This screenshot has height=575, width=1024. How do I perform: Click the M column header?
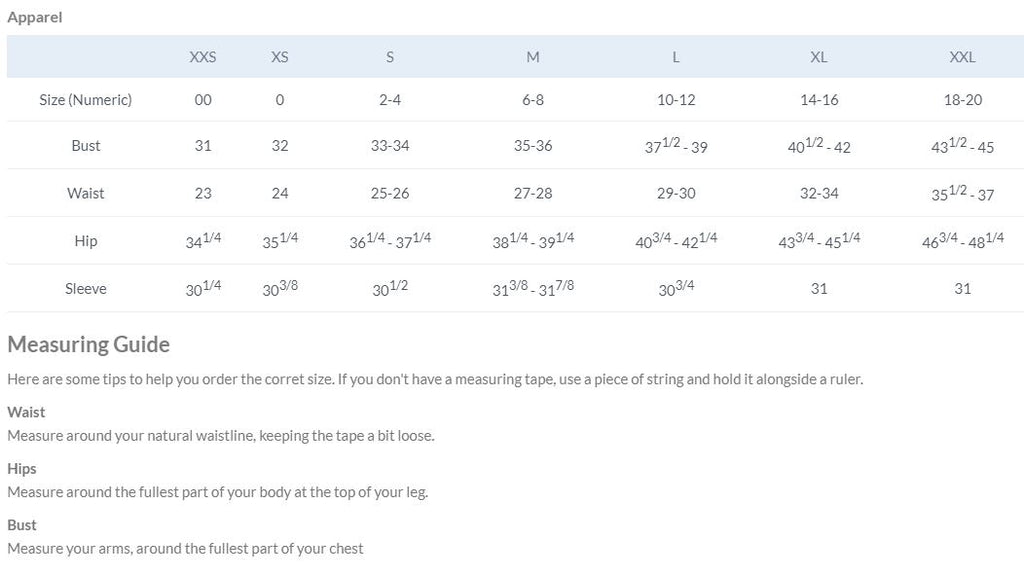(x=533, y=57)
